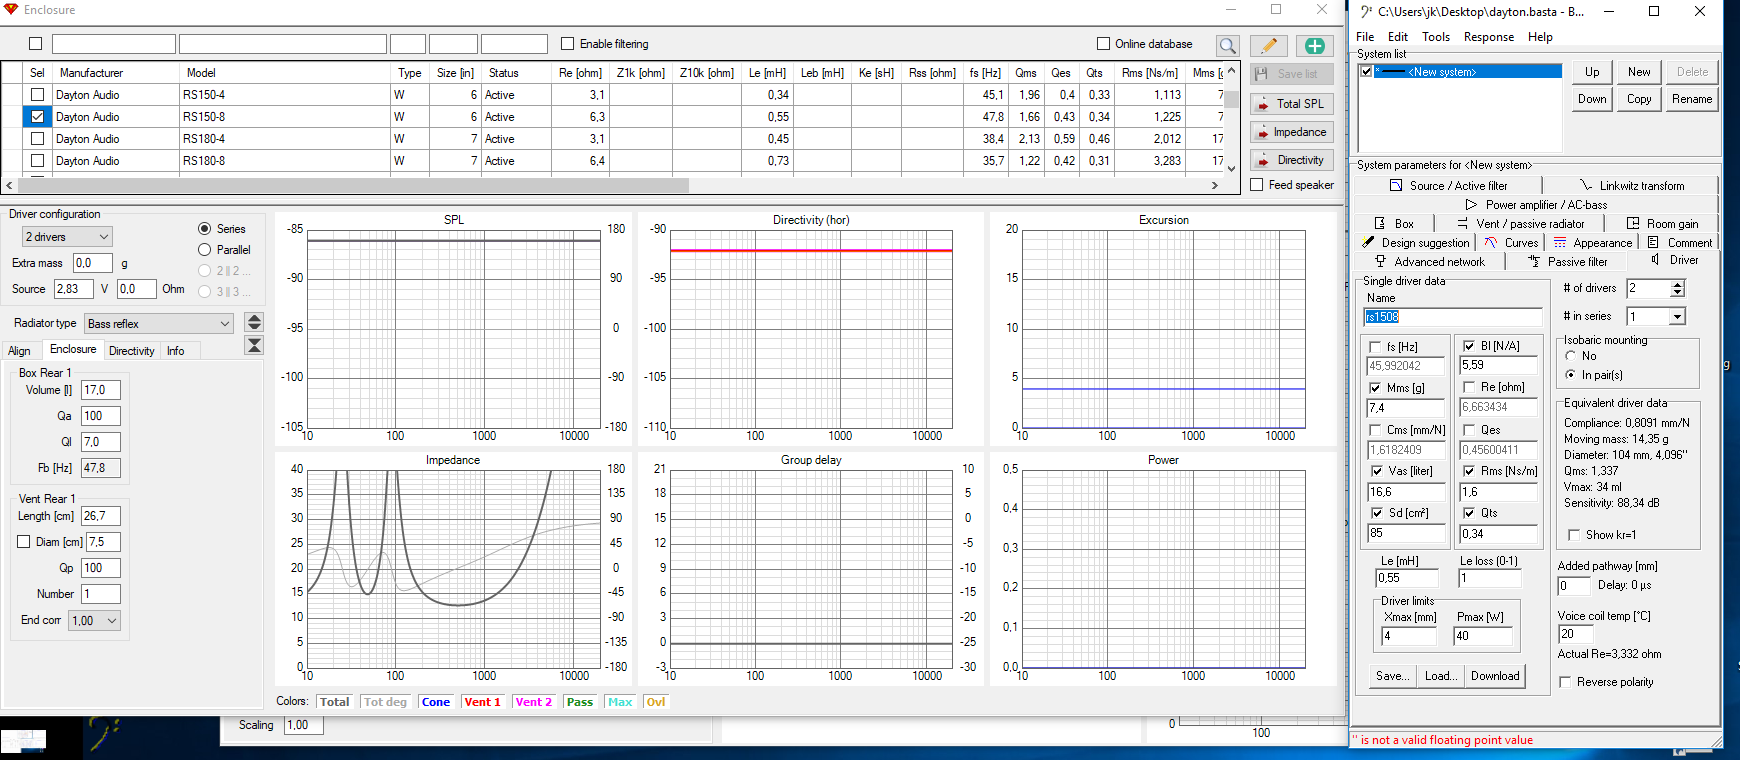Open the Linkwitz transform tab

(x=1632, y=186)
